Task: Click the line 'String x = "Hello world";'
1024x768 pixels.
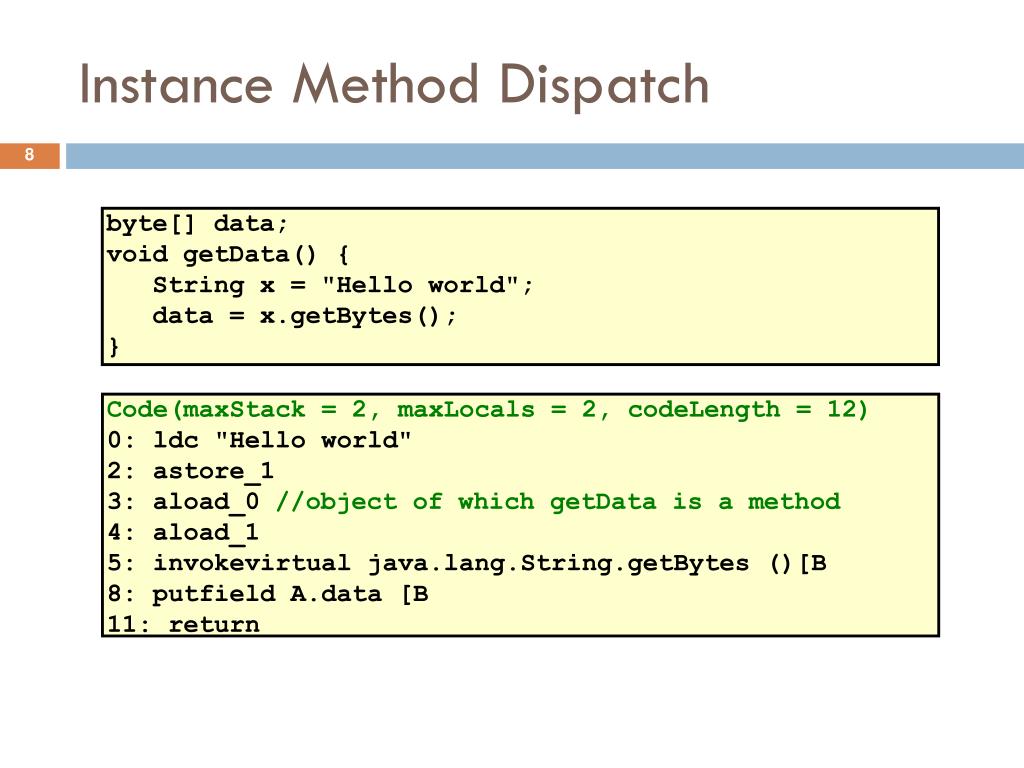Action: [343, 285]
